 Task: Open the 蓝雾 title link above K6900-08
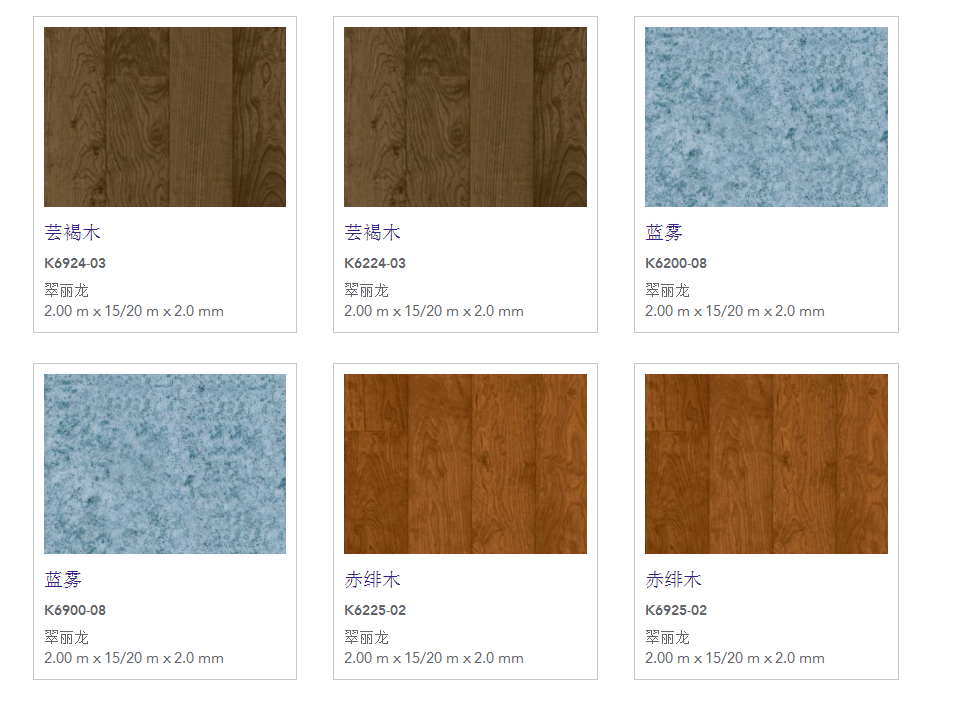point(63,580)
